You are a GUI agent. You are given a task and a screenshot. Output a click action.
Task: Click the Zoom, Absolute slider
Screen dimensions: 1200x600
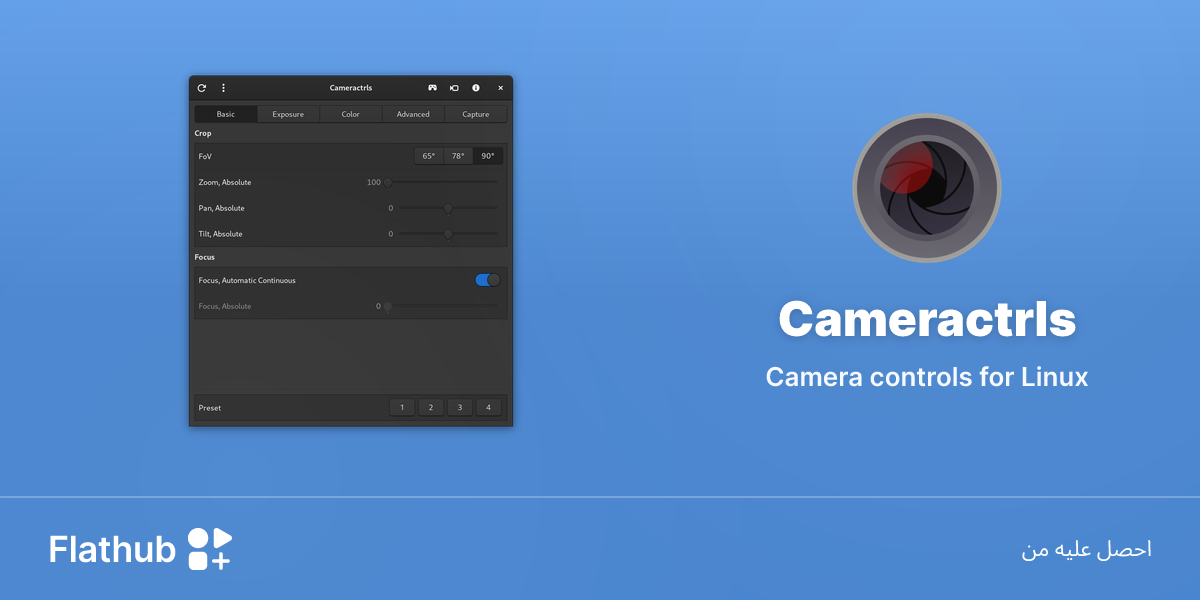442,182
